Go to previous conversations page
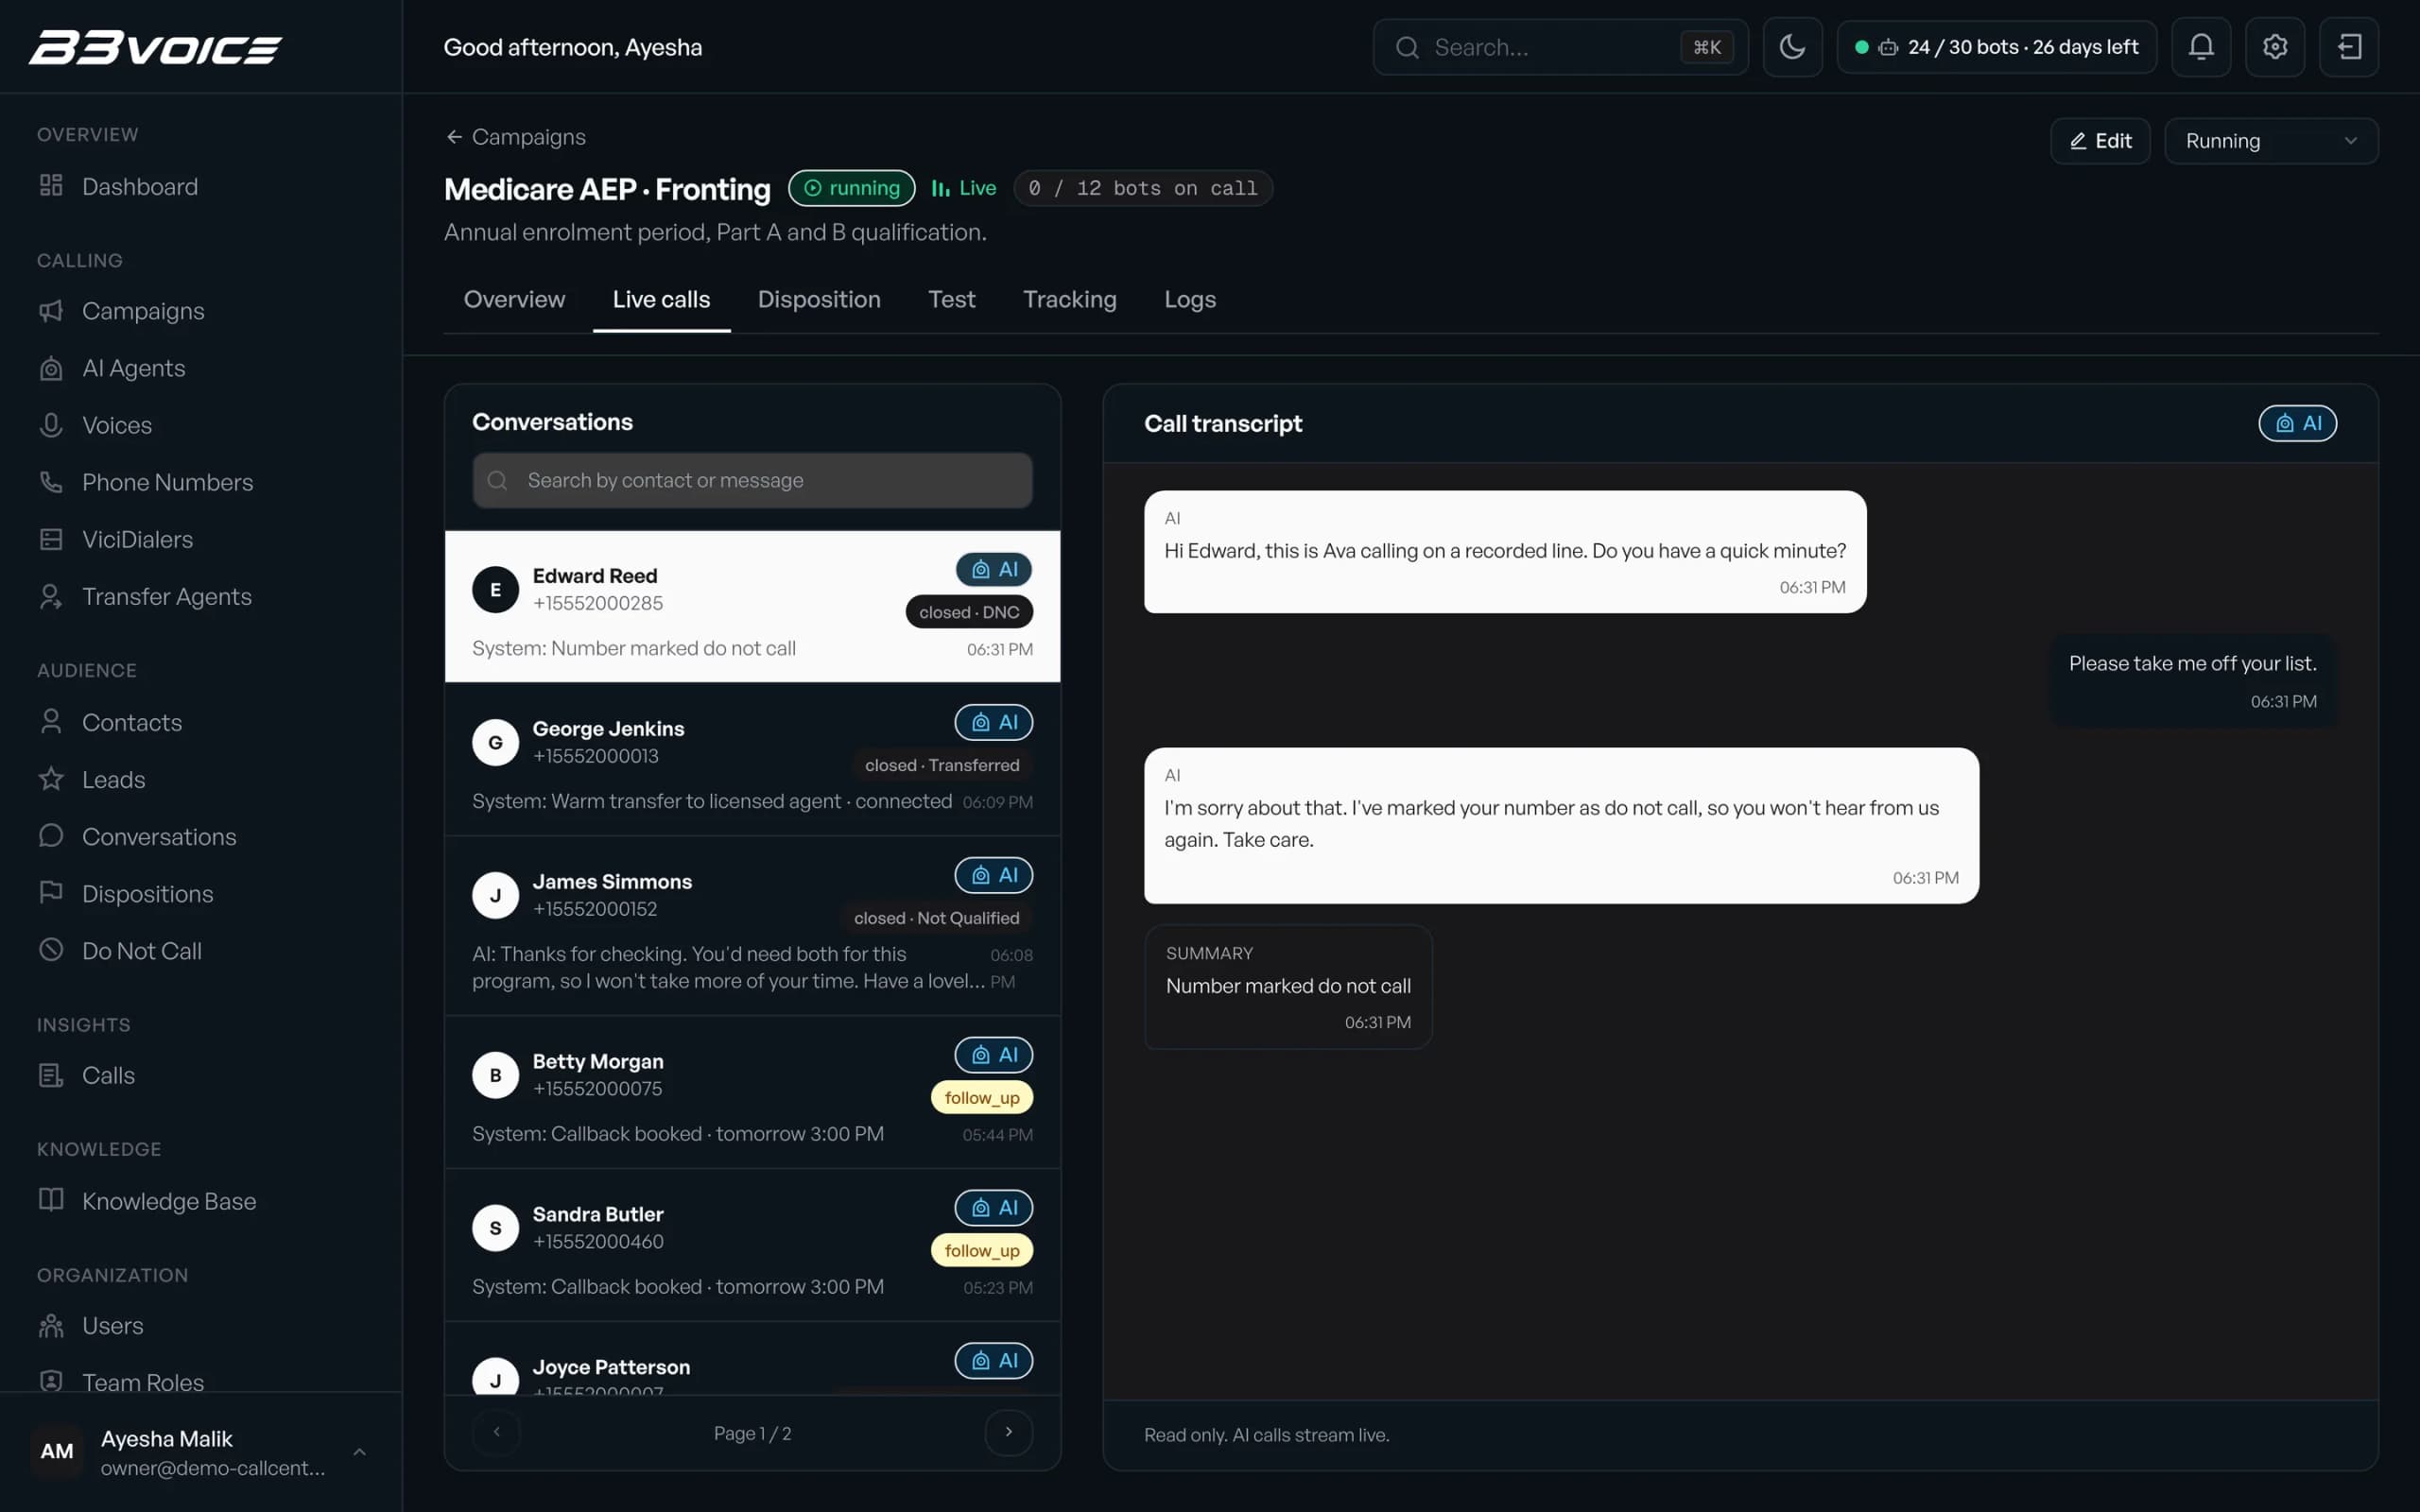 pos(496,1432)
